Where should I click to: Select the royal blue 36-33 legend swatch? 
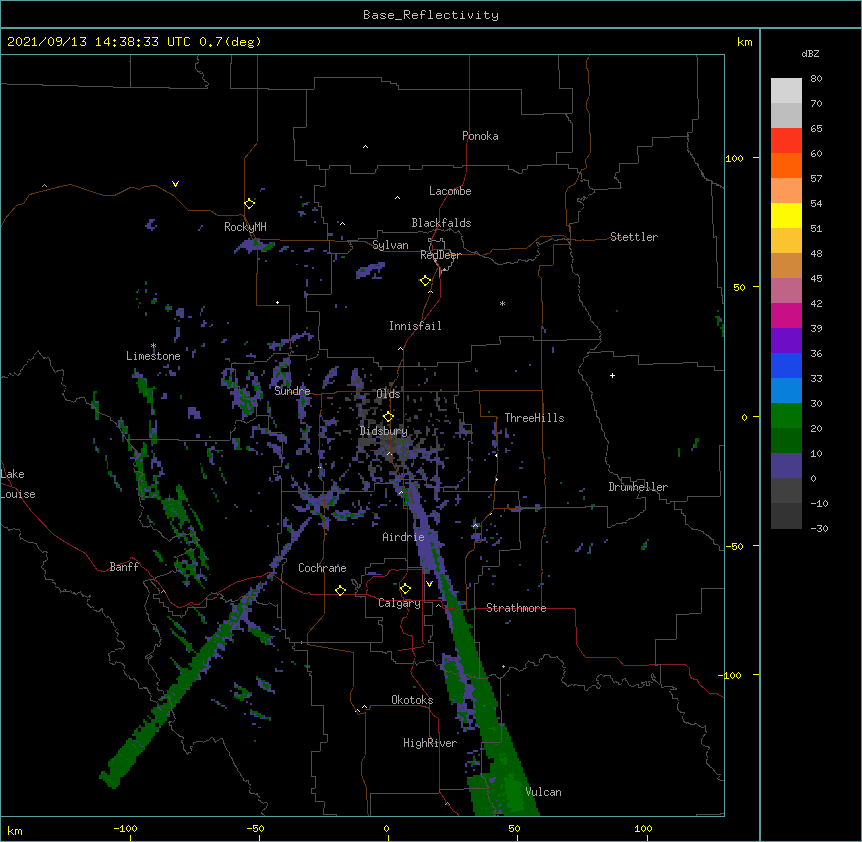tap(786, 365)
